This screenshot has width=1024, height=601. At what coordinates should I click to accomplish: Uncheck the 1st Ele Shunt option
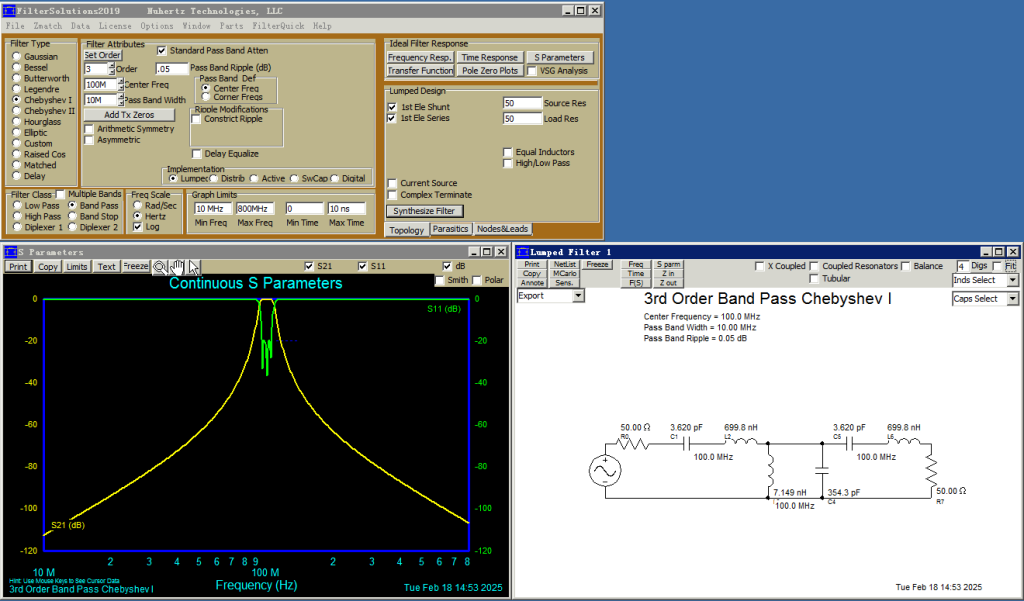click(x=392, y=107)
